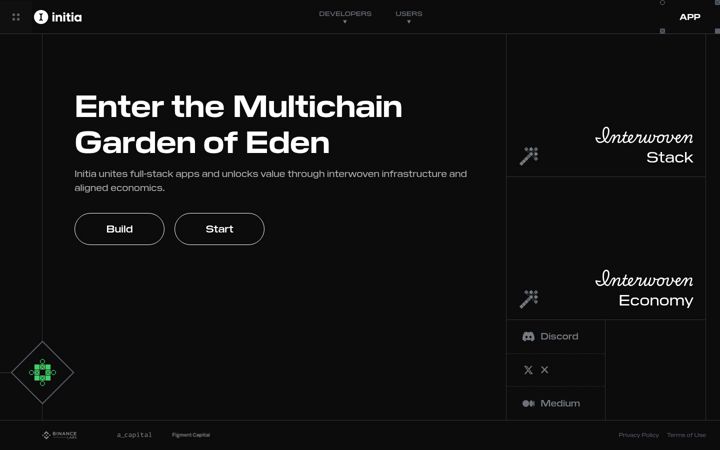Click the X social icon

coord(528,370)
